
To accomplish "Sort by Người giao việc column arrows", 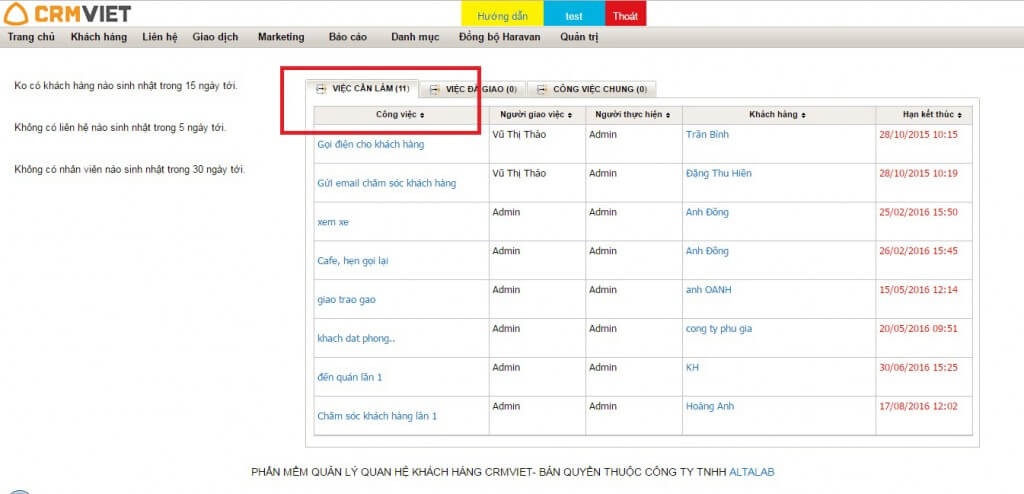I will [570, 115].
